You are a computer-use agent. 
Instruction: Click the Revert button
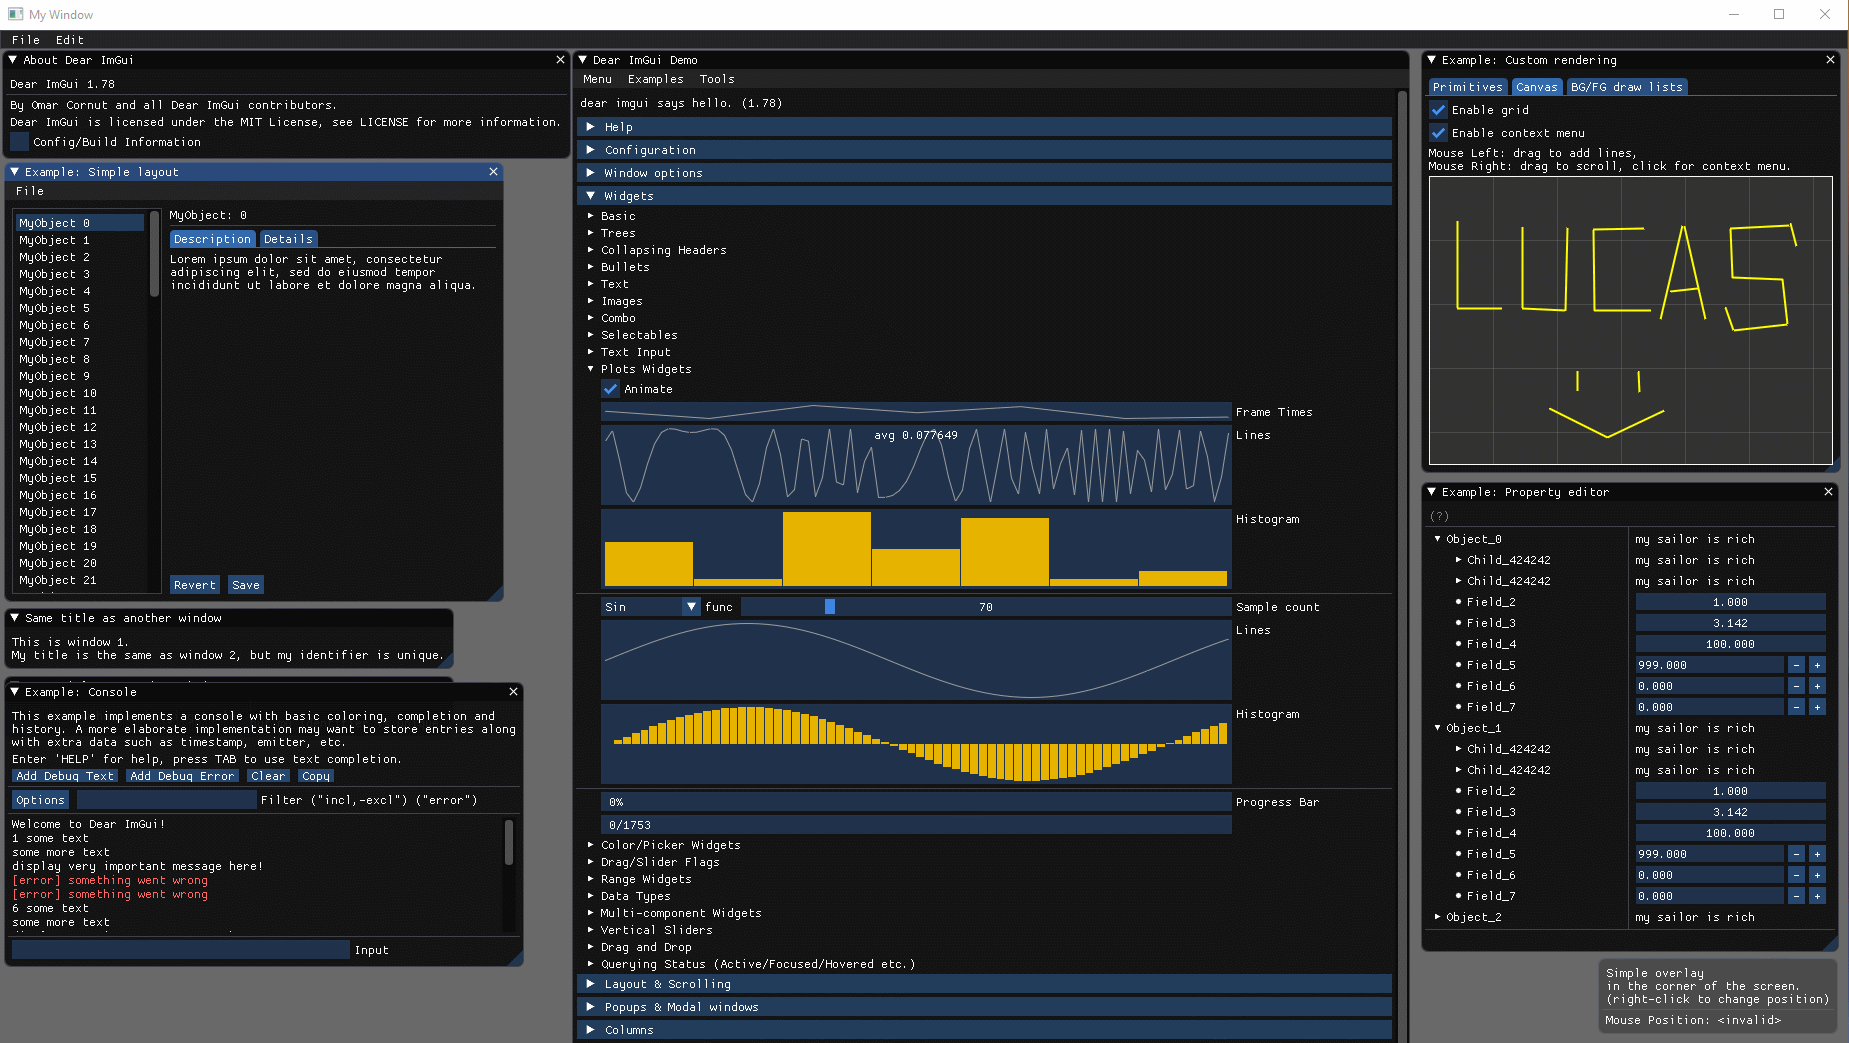(194, 585)
